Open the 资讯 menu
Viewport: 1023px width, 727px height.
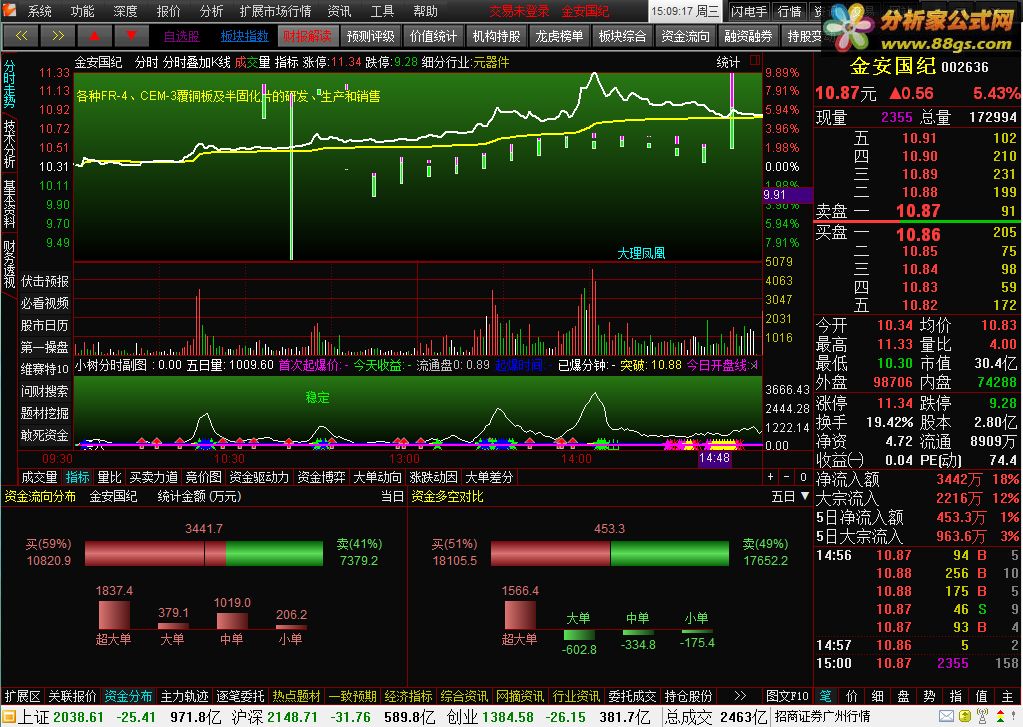click(x=339, y=11)
